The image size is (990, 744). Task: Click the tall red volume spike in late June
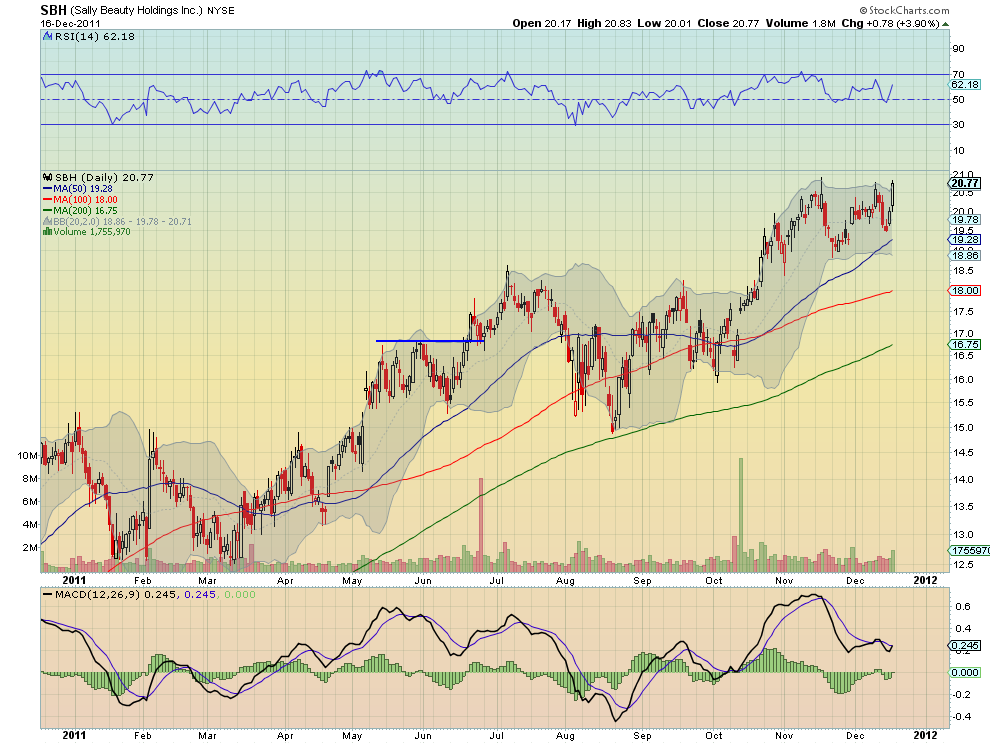click(481, 525)
